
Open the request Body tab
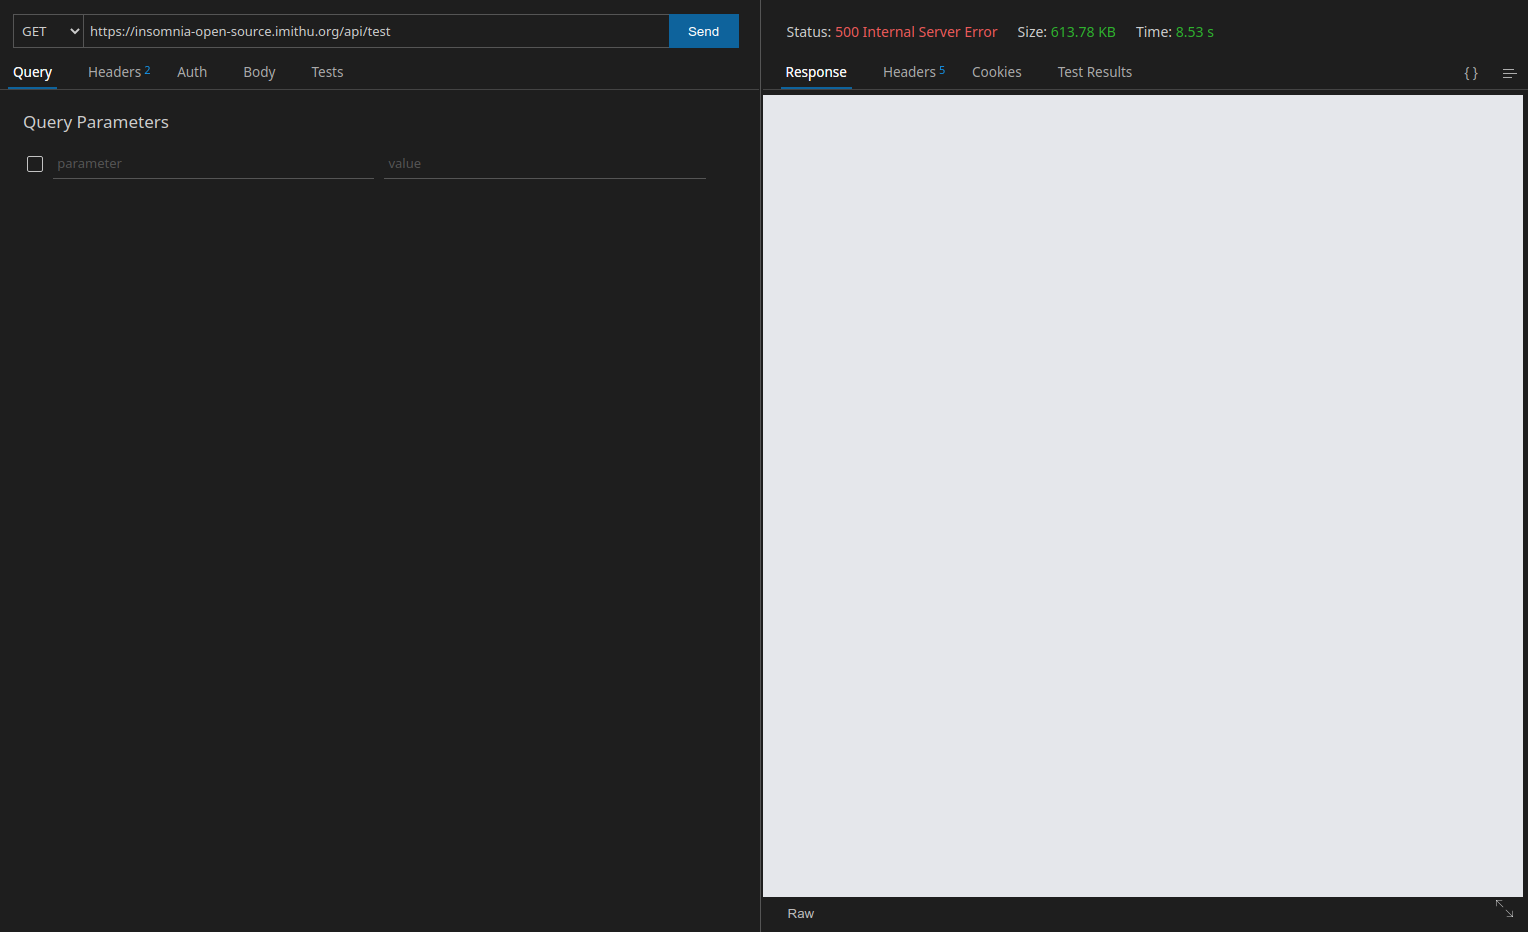point(259,71)
